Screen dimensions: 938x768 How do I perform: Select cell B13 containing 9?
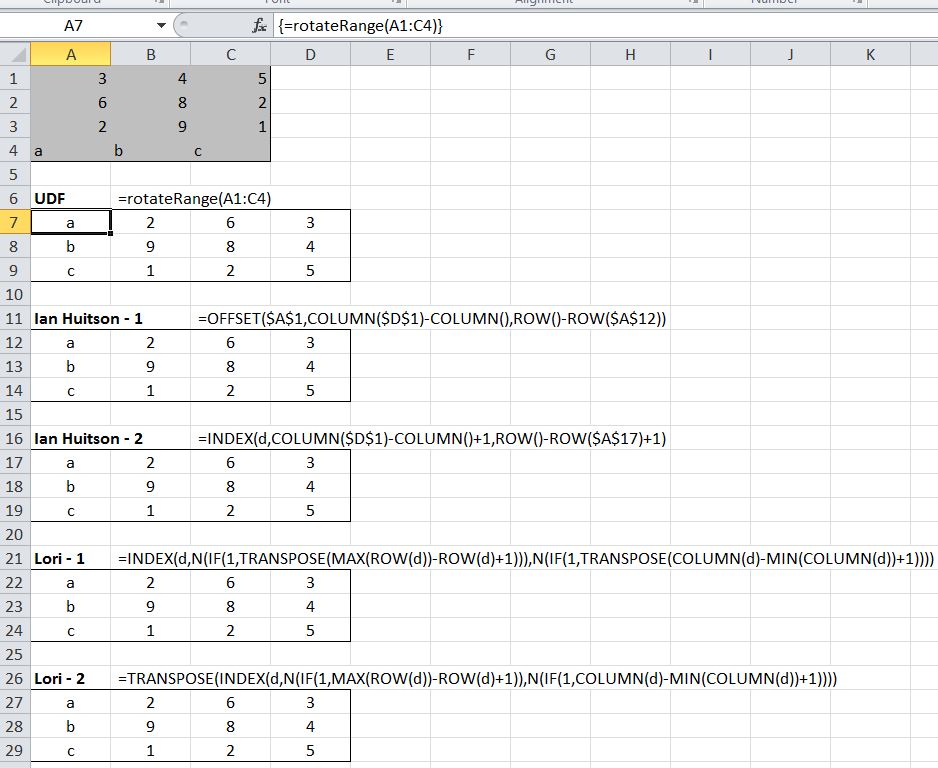click(x=150, y=366)
